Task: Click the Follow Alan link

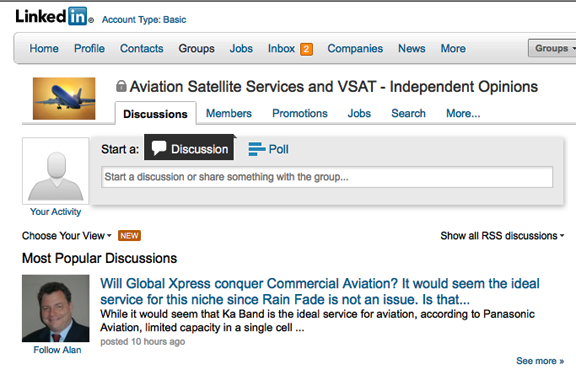Action: (x=57, y=350)
